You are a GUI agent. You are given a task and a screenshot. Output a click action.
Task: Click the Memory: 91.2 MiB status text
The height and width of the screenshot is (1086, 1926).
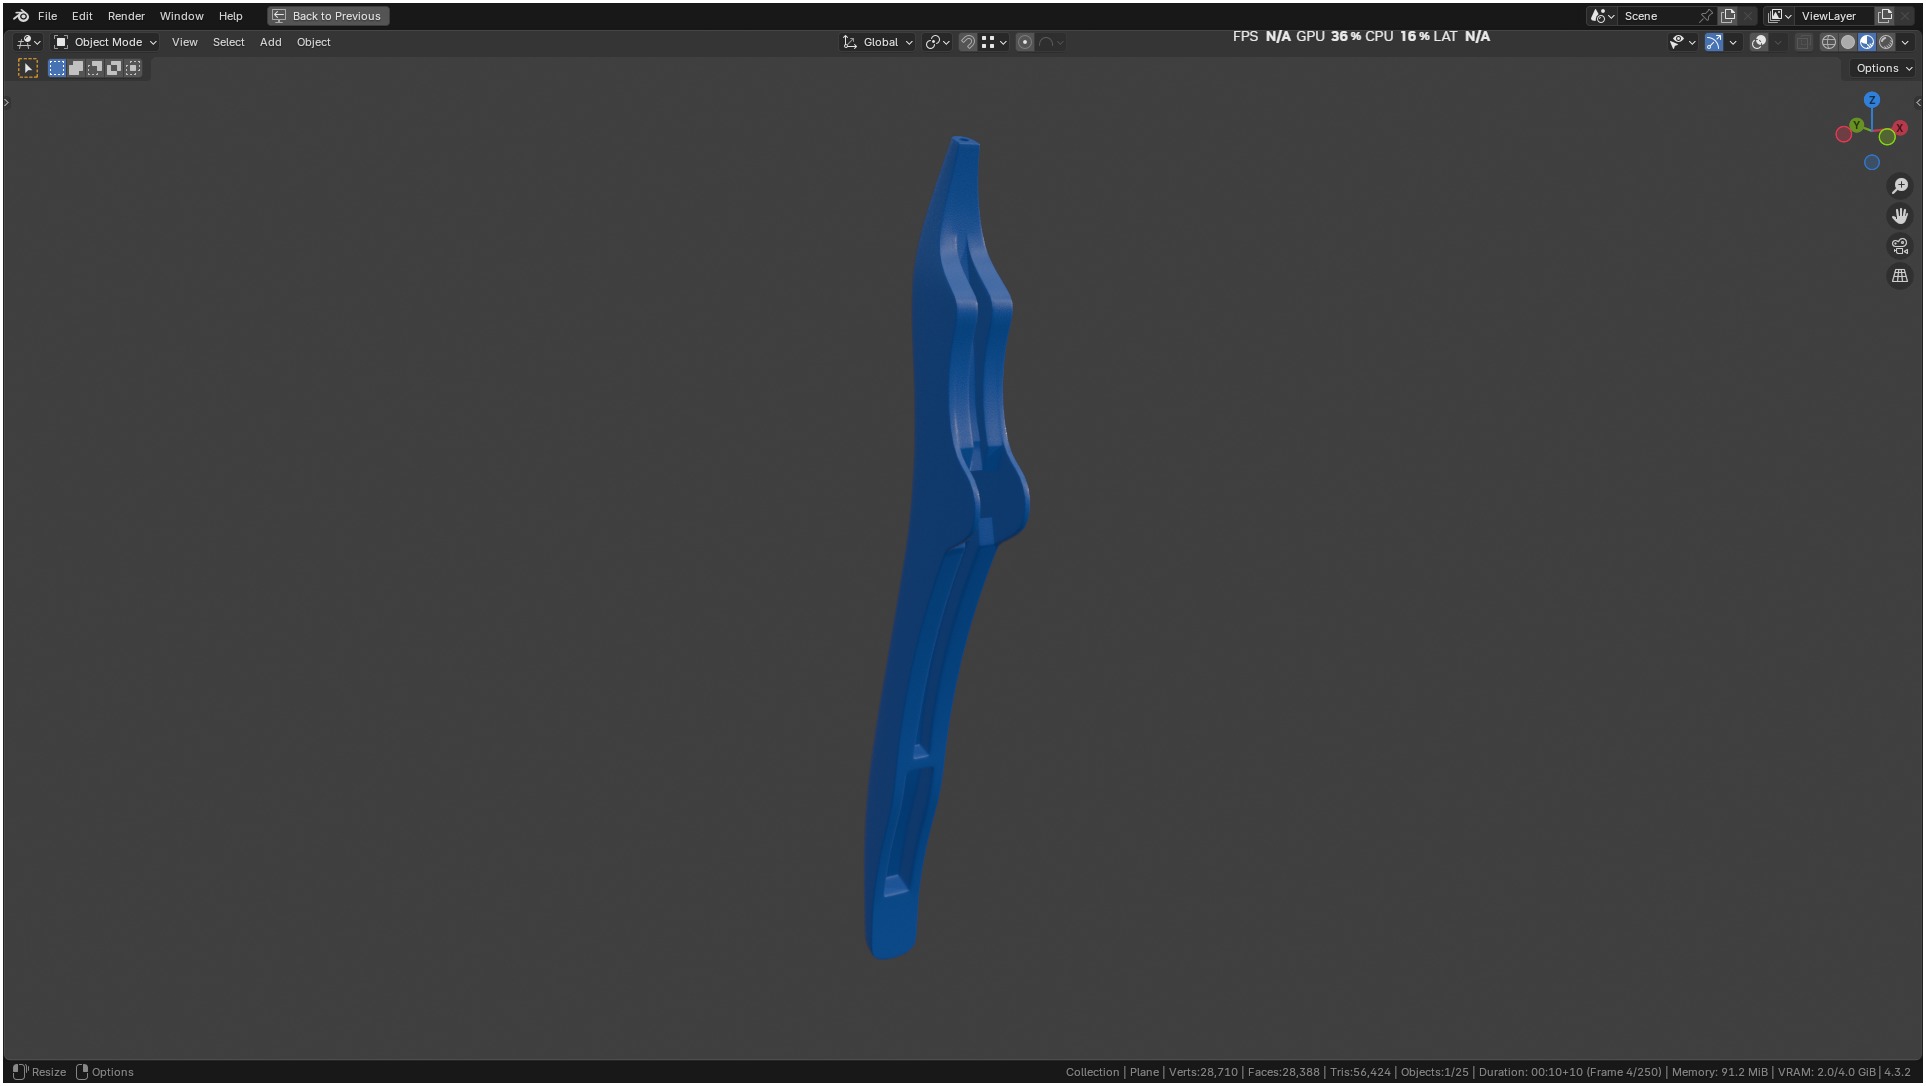click(x=1719, y=1072)
